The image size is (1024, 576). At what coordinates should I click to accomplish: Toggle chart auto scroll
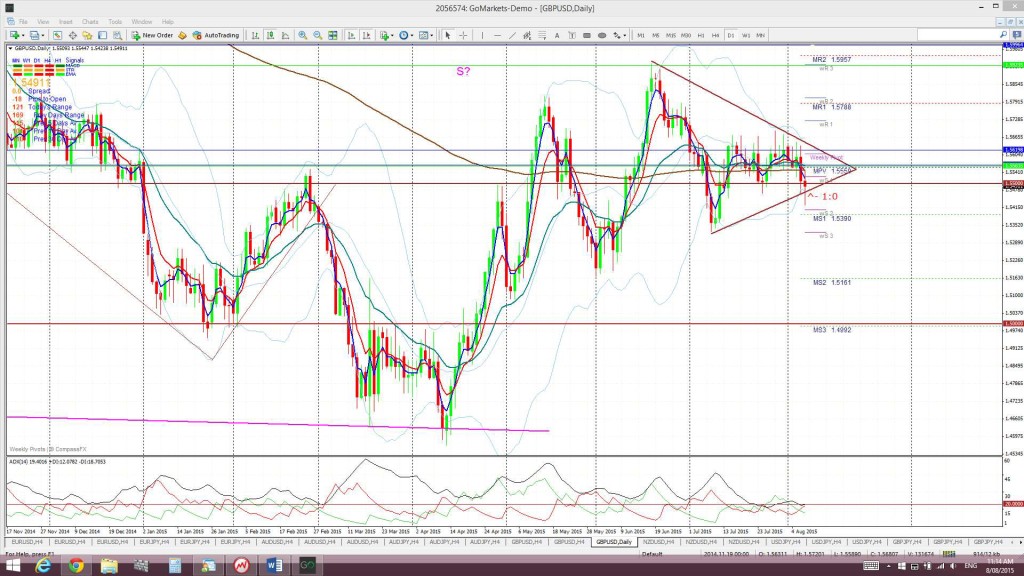point(351,35)
